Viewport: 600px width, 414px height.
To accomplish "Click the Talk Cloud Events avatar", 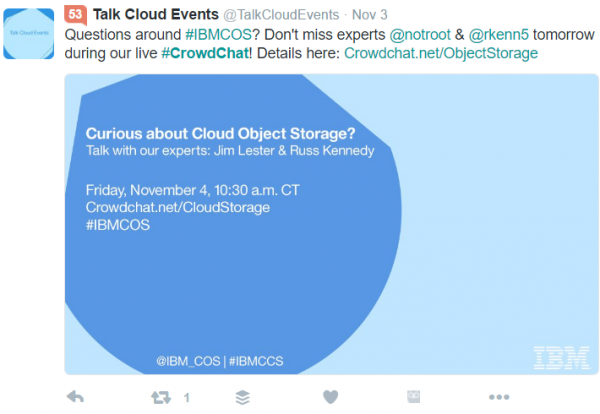I will [31, 33].
